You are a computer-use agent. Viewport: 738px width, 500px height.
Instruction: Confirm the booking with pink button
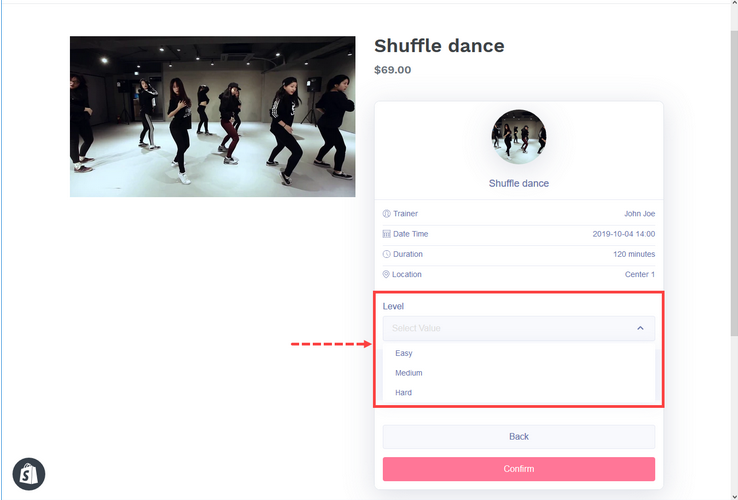click(x=519, y=469)
